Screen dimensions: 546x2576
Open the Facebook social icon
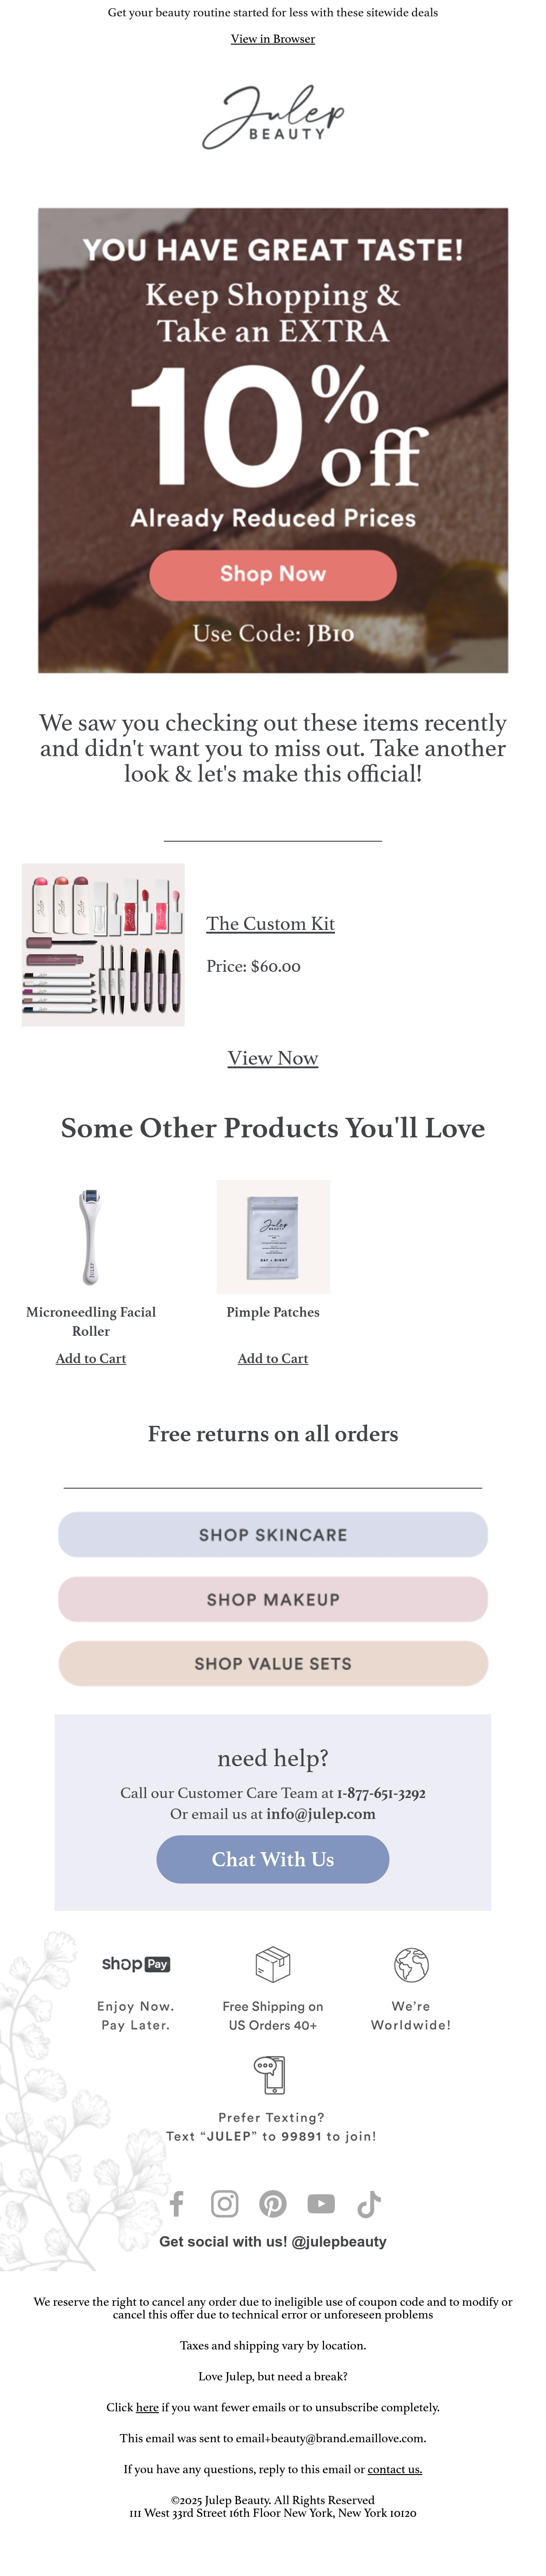pos(177,2203)
